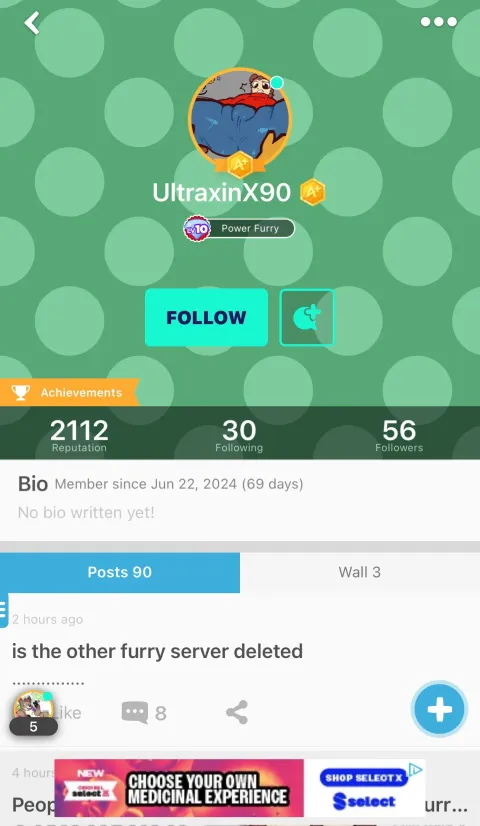Tap the gold A+ badge beside username
480x826 pixels.
(312, 192)
